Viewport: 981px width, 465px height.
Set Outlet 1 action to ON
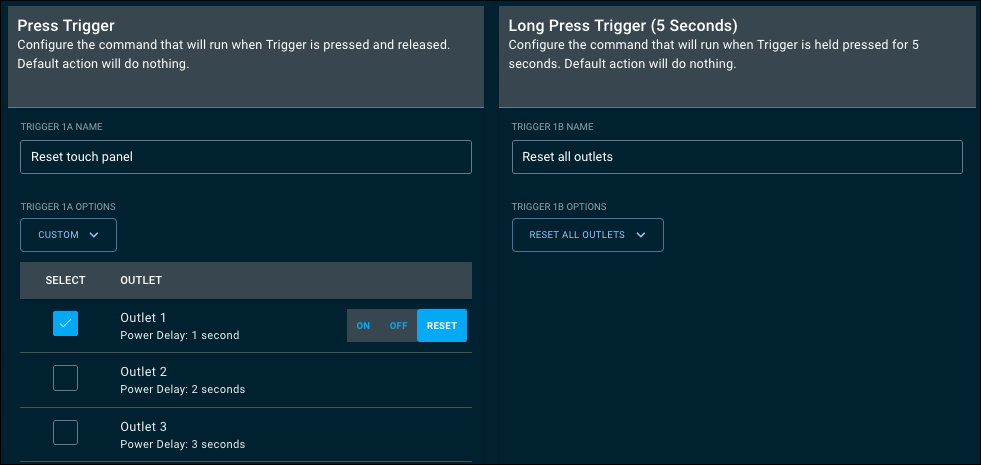(x=363, y=326)
